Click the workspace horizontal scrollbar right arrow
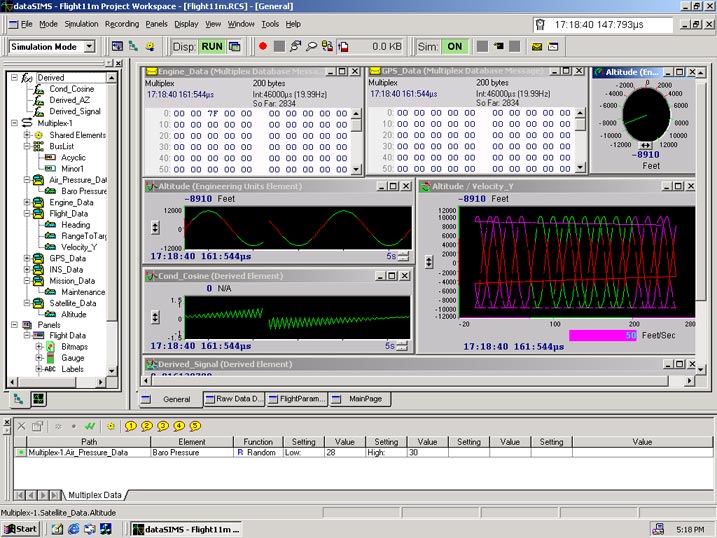This screenshot has height=538, width=717. (689, 380)
